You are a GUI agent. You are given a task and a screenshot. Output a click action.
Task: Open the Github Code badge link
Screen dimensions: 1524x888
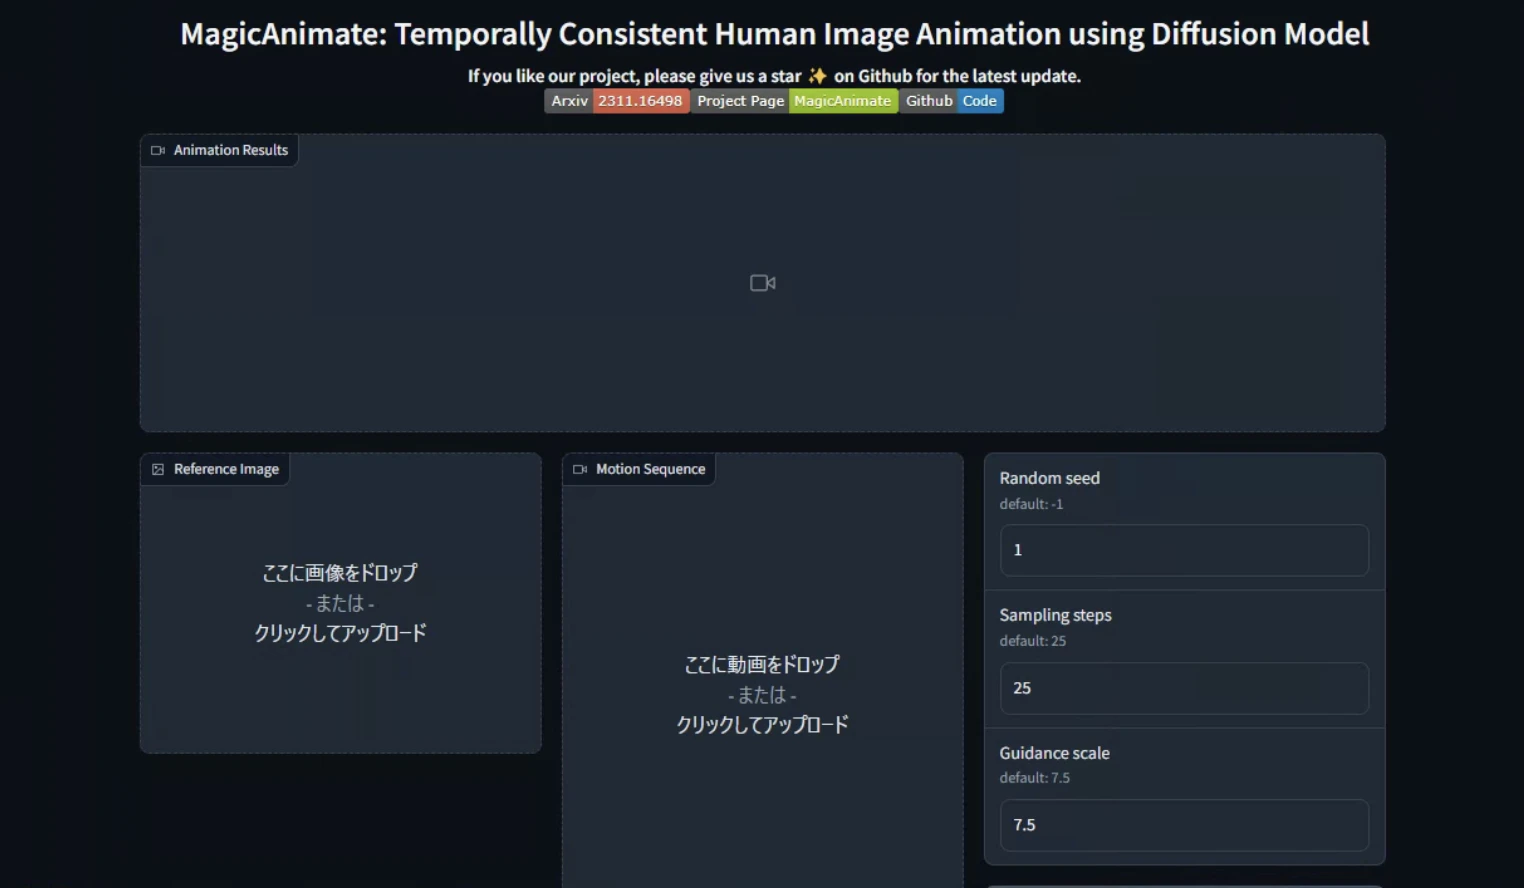pyautogui.click(x=951, y=101)
